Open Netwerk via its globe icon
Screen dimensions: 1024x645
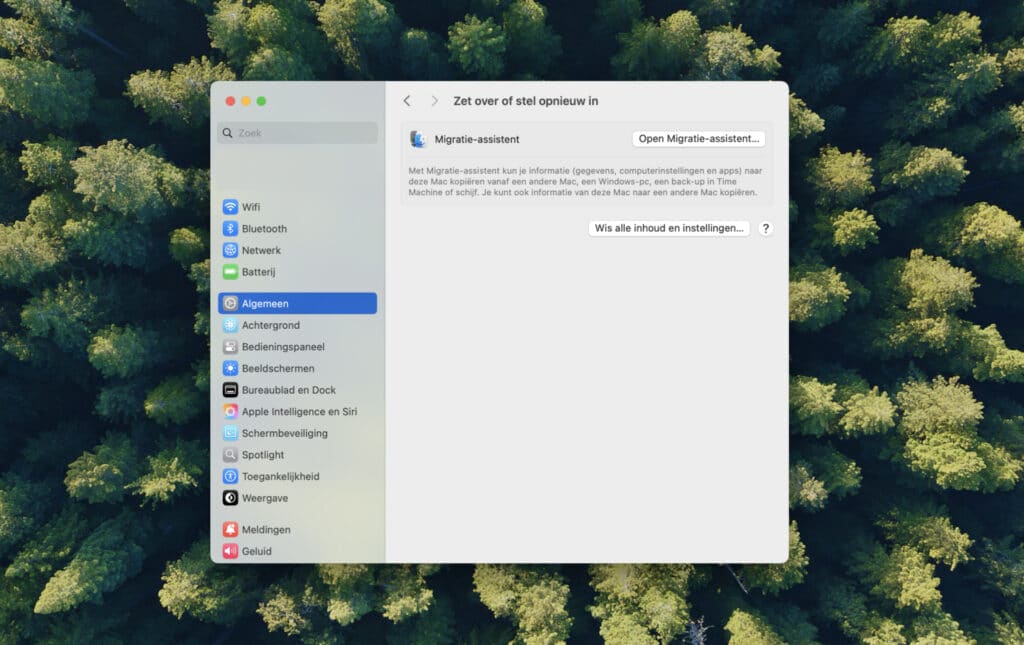point(230,250)
